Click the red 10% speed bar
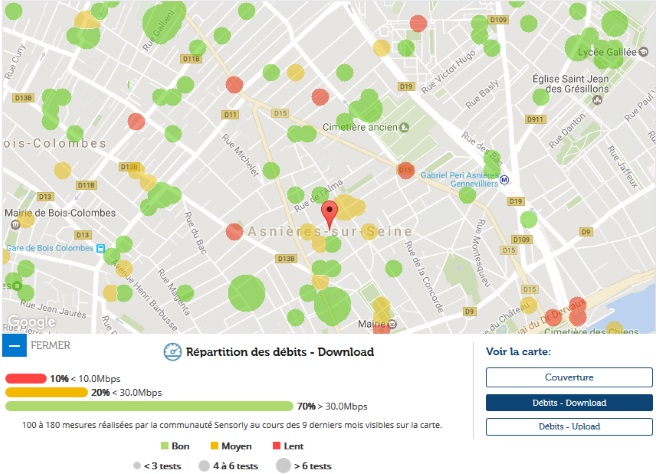This screenshot has height=474, width=660. click(x=25, y=379)
